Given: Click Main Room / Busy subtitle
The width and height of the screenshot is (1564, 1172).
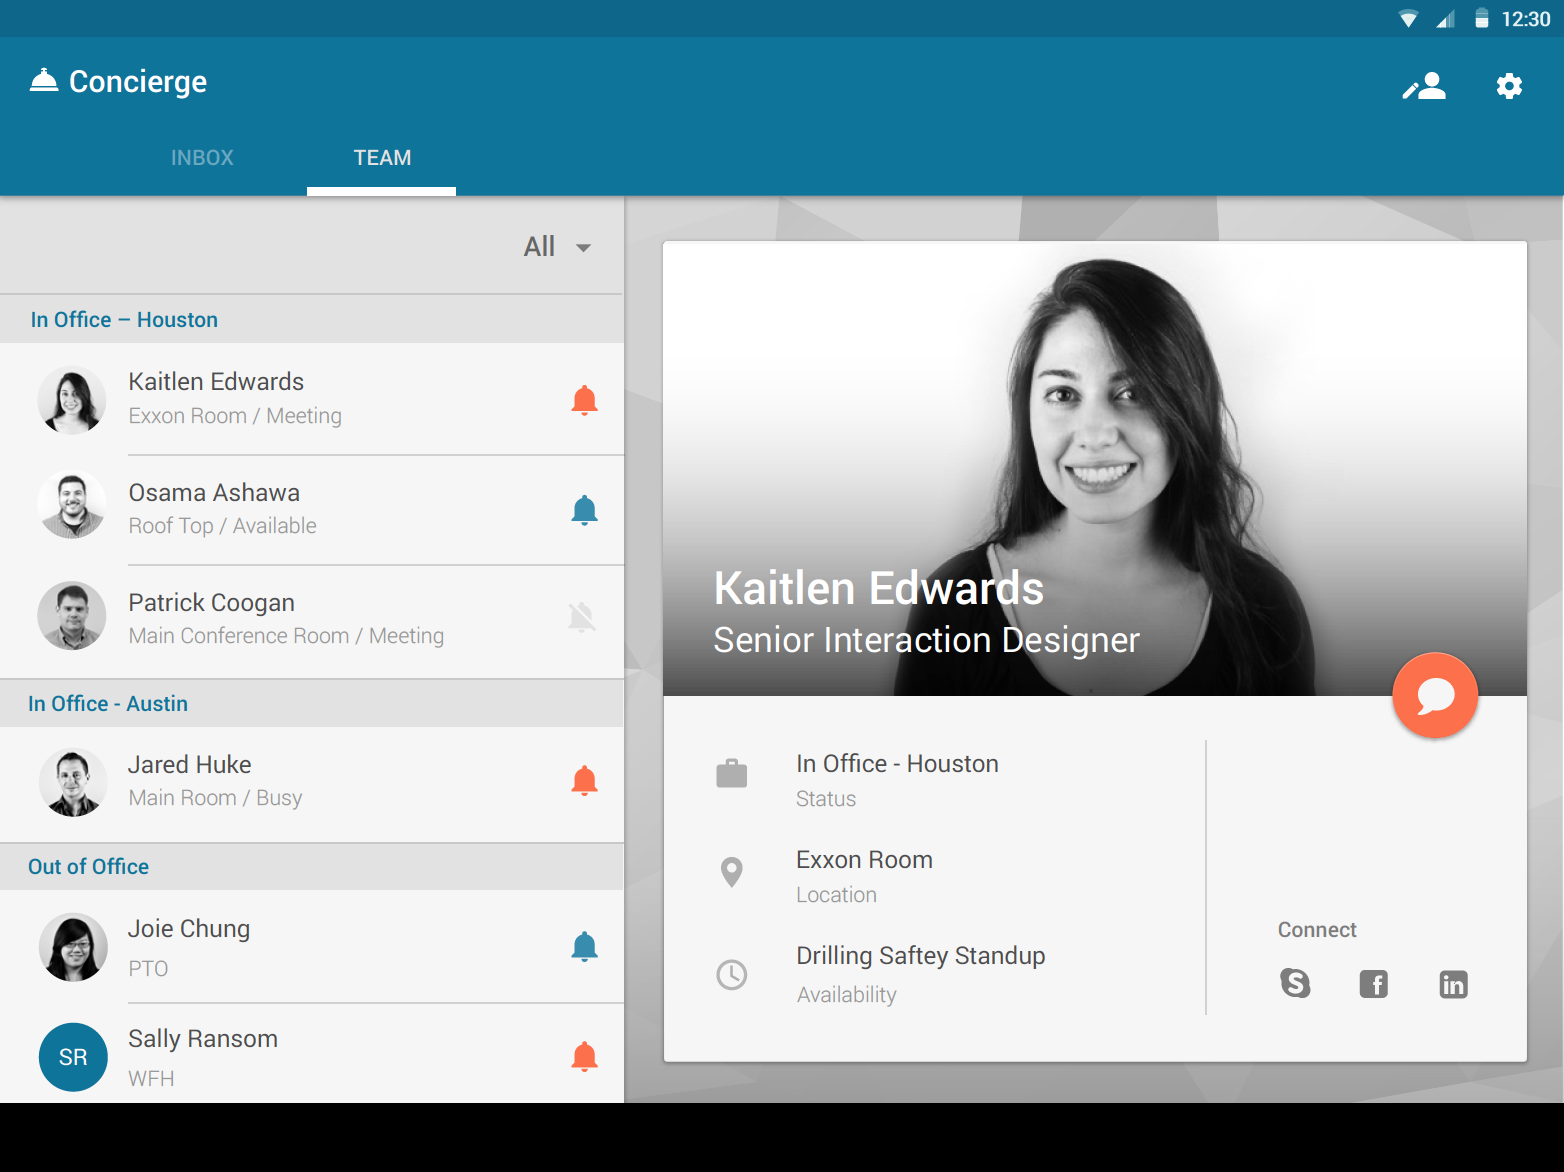Looking at the screenshot, I should [x=215, y=798].
